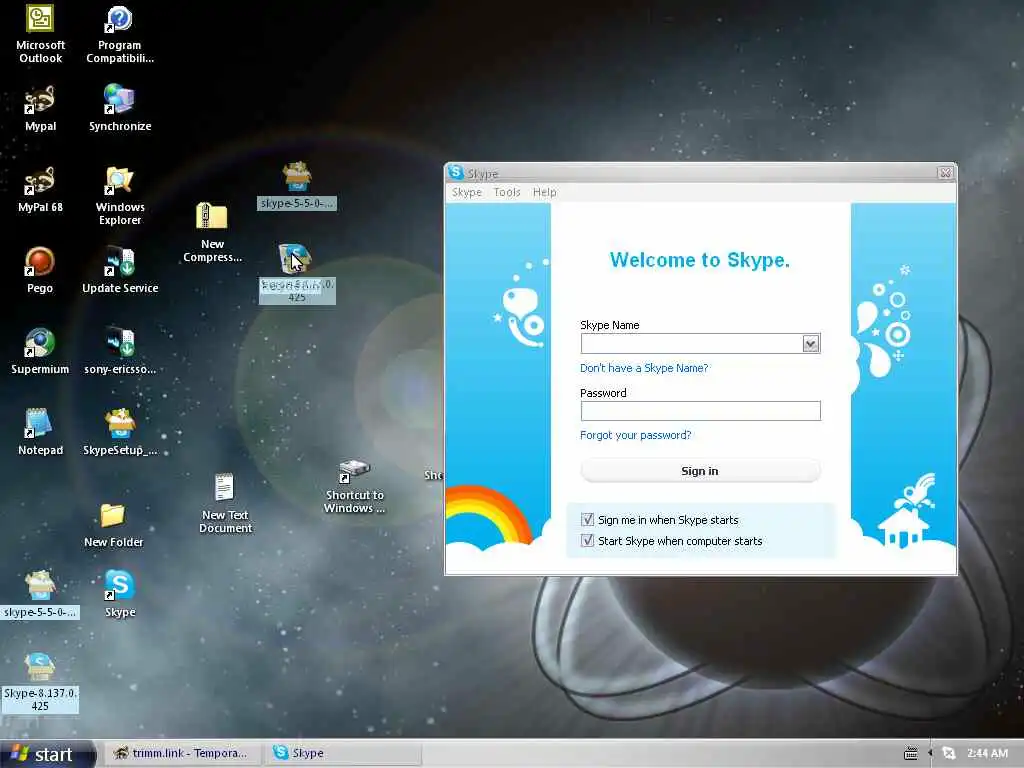Click the Sign in button
1024x768 pixels.
click(700, 471)
